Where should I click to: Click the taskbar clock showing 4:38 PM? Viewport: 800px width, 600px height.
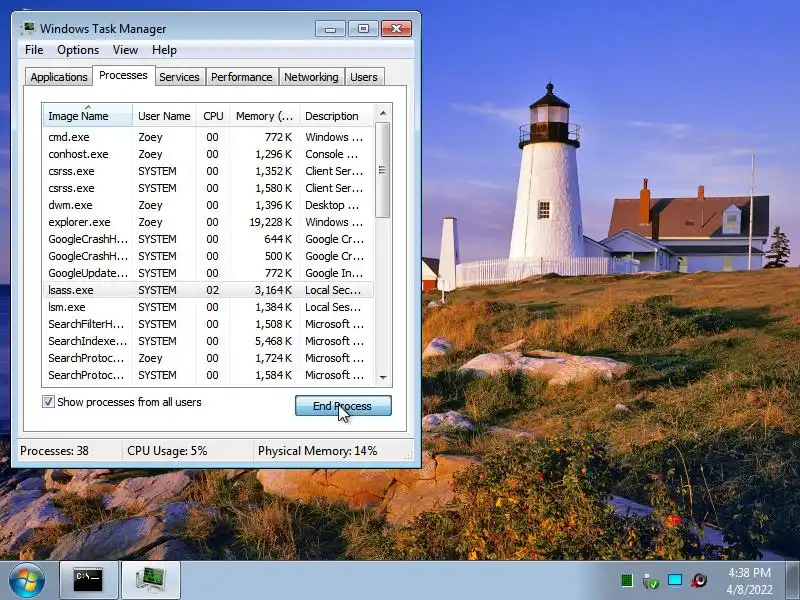[749, 581]
